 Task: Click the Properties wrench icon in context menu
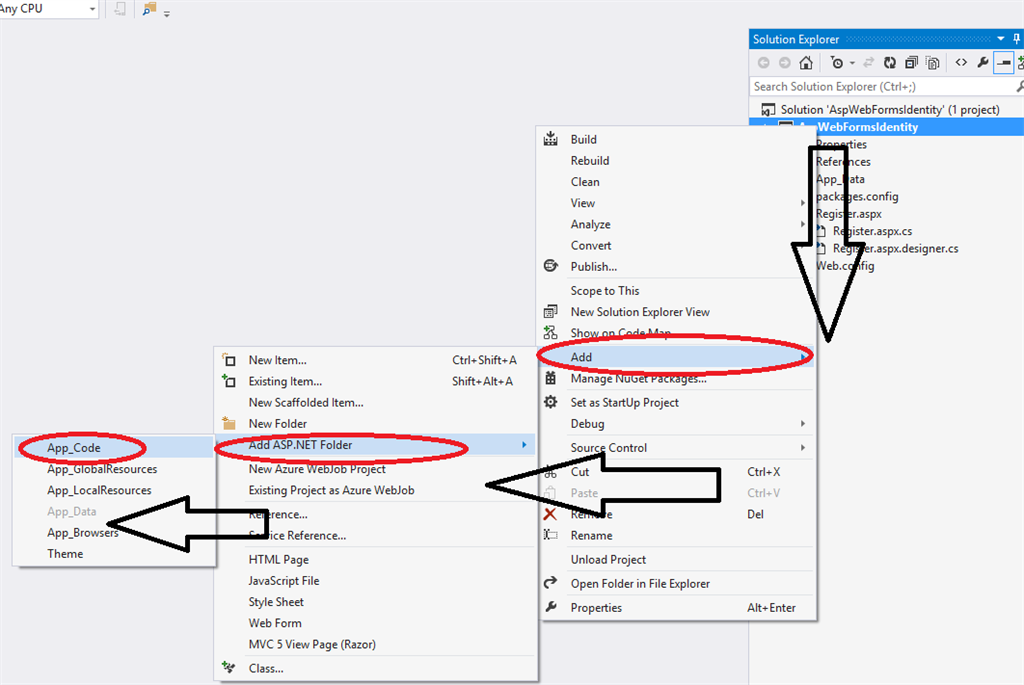551,607
